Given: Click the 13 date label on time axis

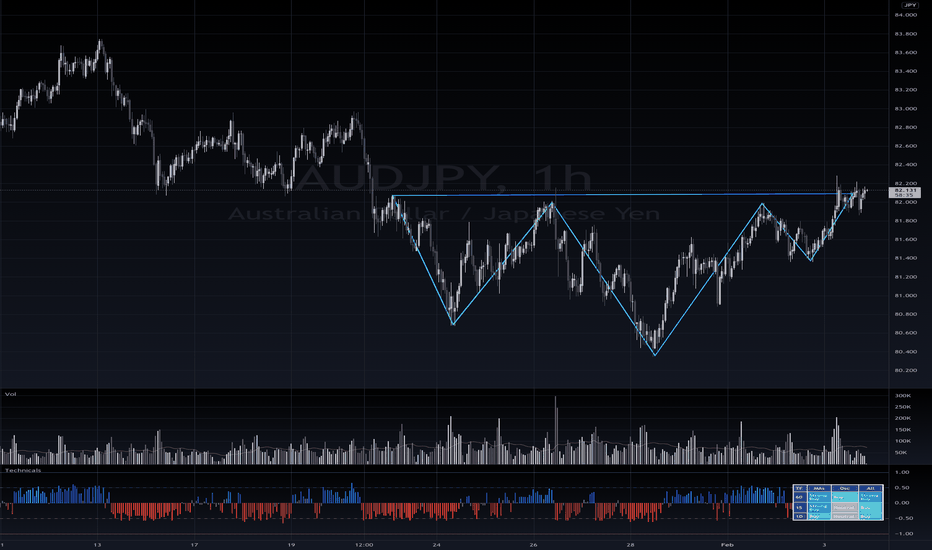Looking at the screenshot, I should (97, 545).
